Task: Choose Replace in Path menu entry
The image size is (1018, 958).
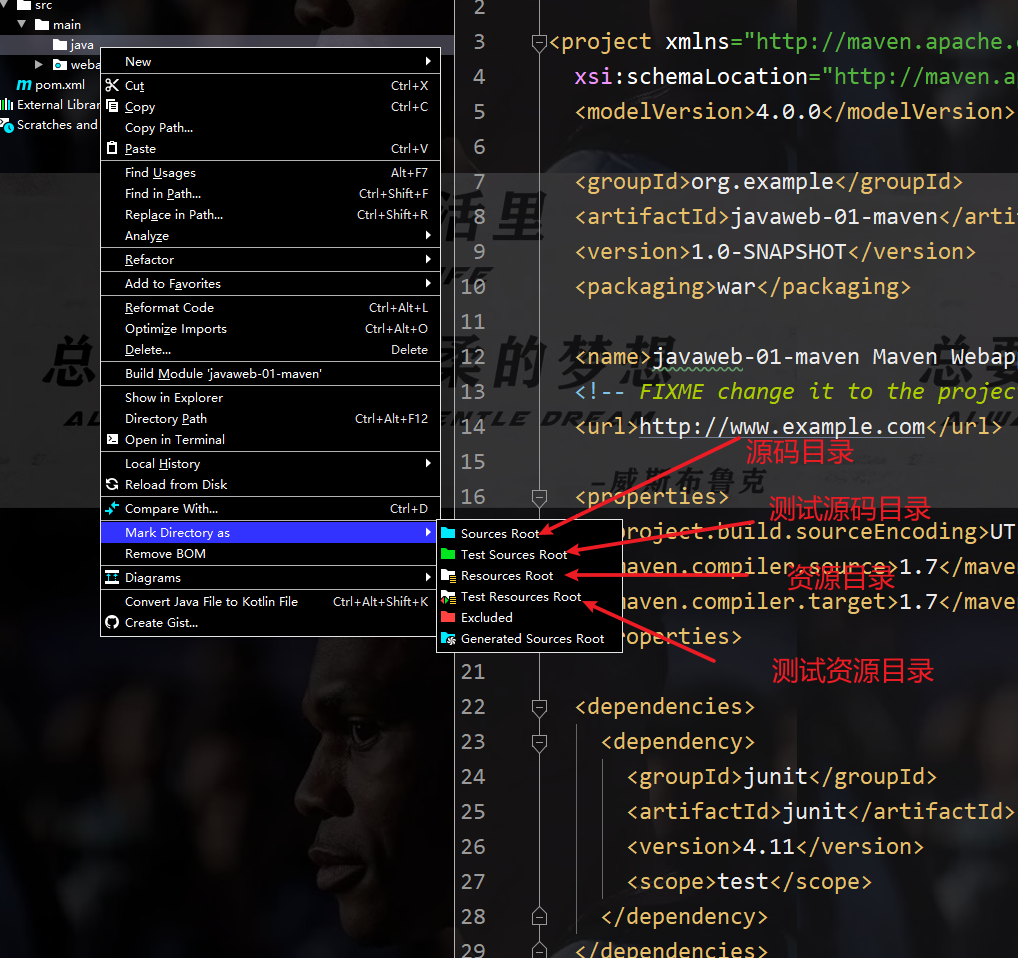Action: click(x=271, y=214)
